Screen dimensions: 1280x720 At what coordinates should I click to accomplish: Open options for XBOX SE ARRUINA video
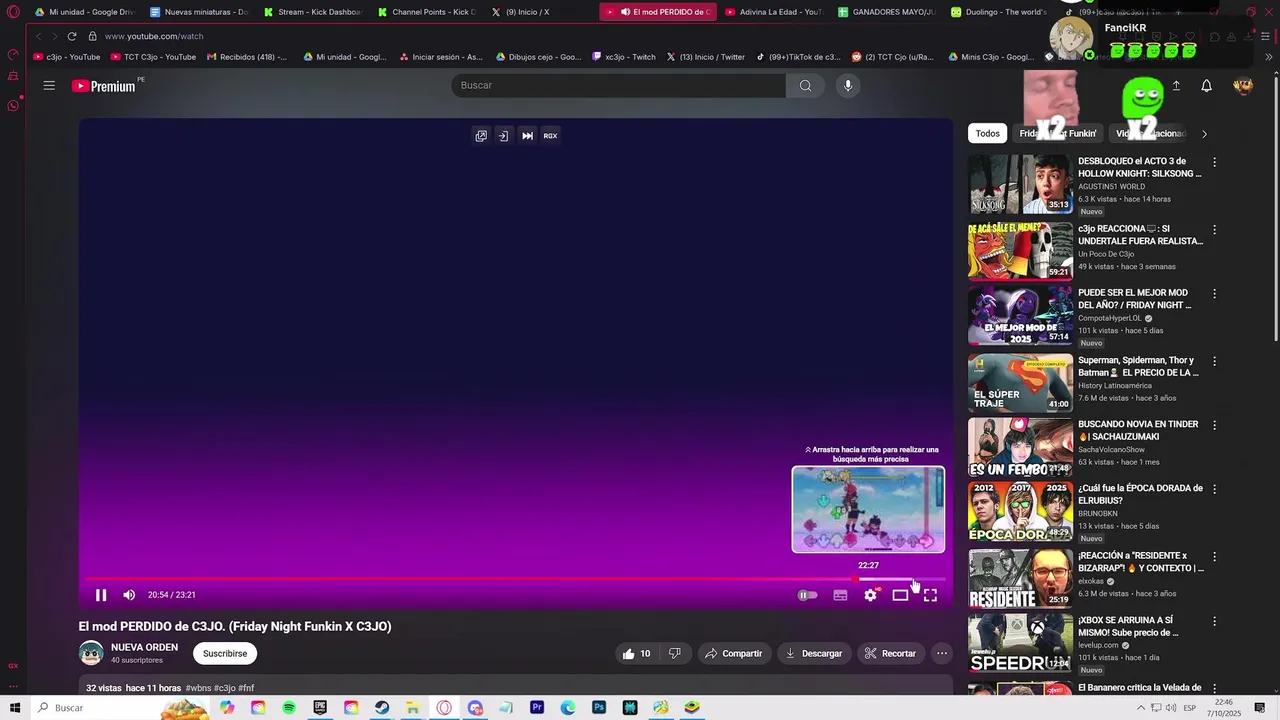click(x=1215, y=621)
